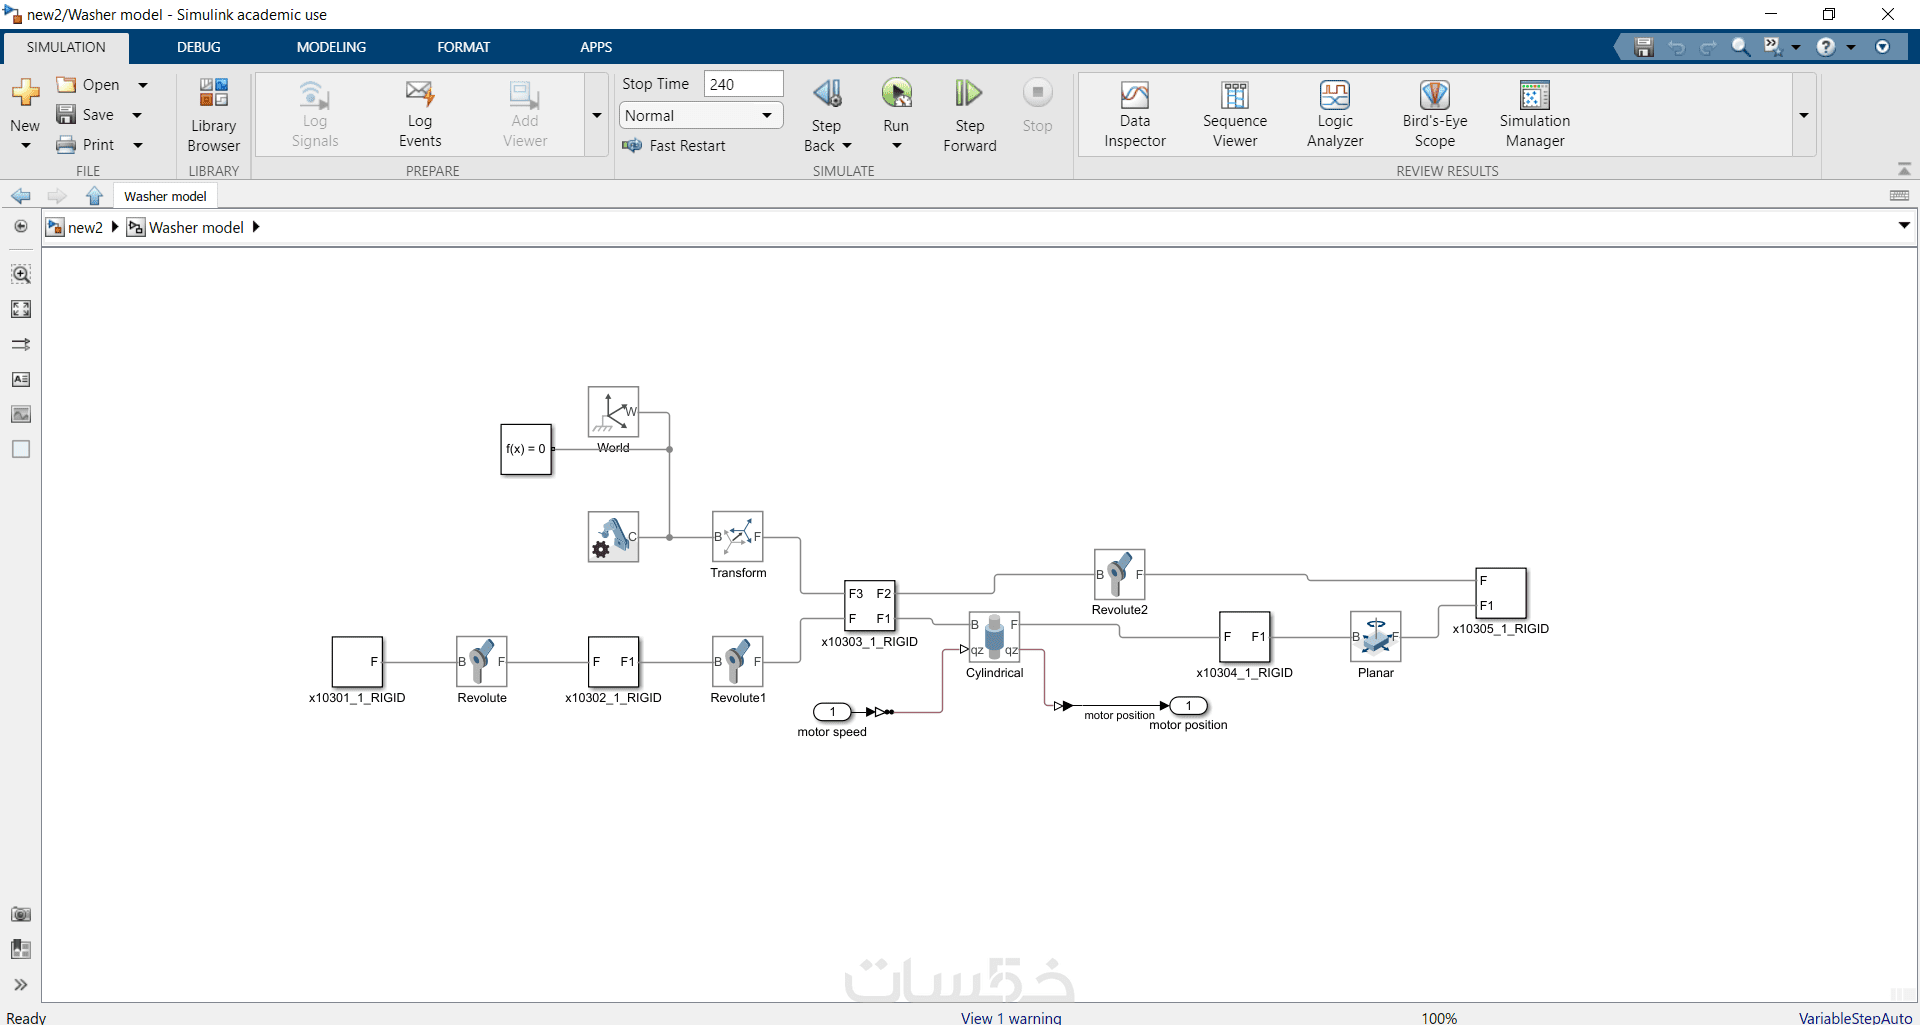
Task: Open the Library Browser
Action: (213, 114)
